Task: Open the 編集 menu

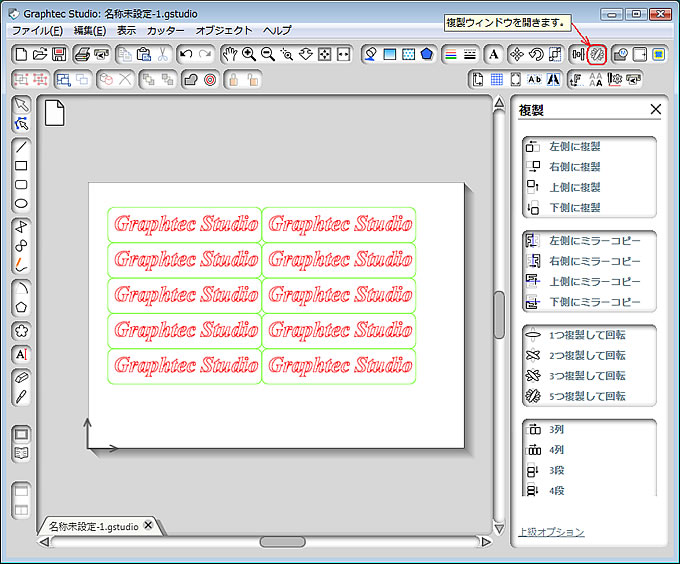Action: tap(90, 31)
